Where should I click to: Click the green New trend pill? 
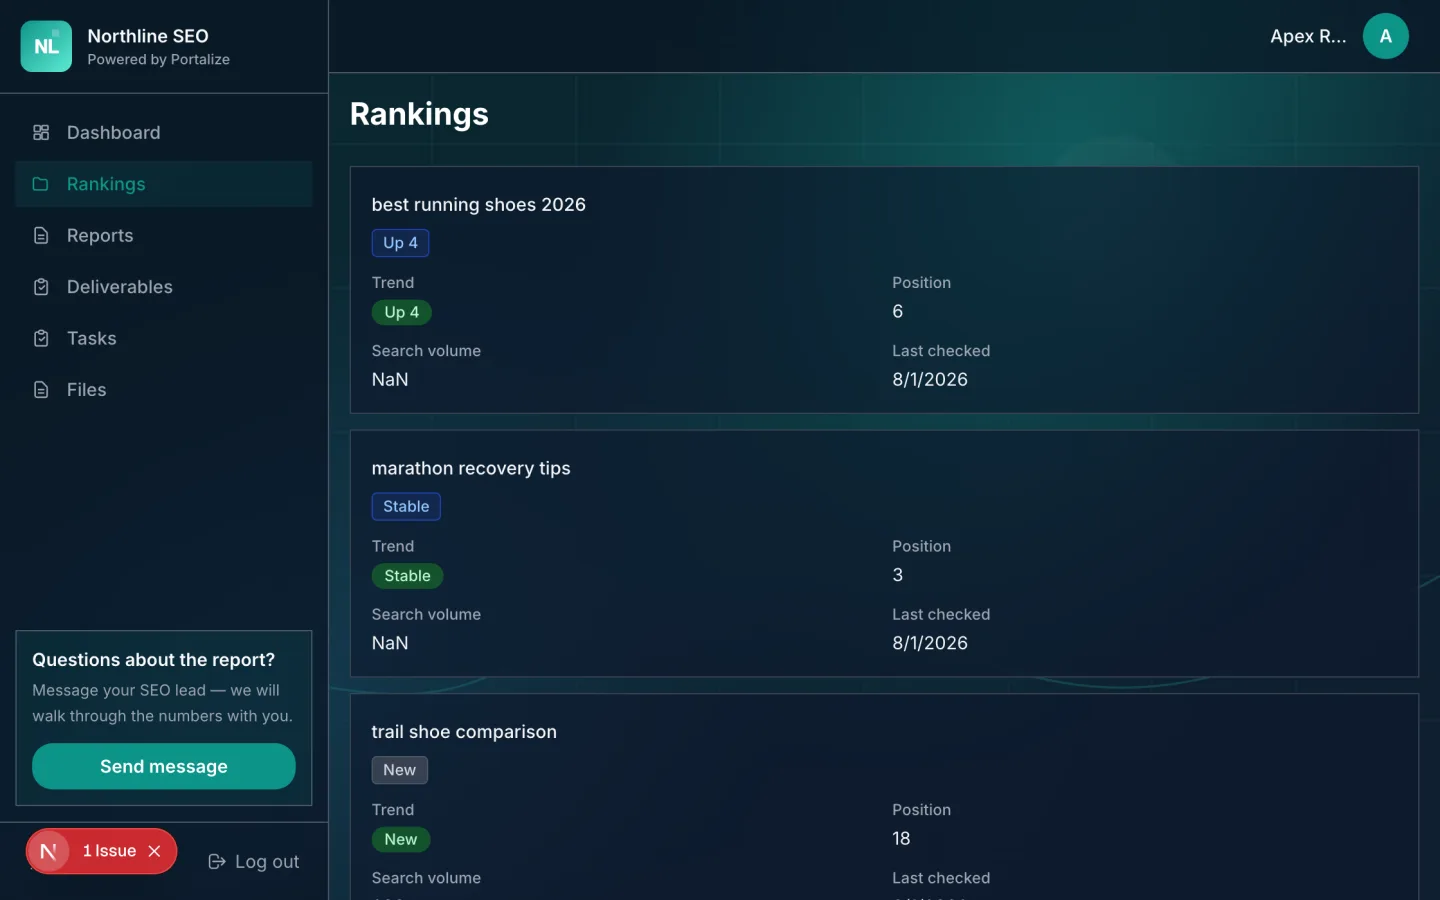tap(400, 839)
